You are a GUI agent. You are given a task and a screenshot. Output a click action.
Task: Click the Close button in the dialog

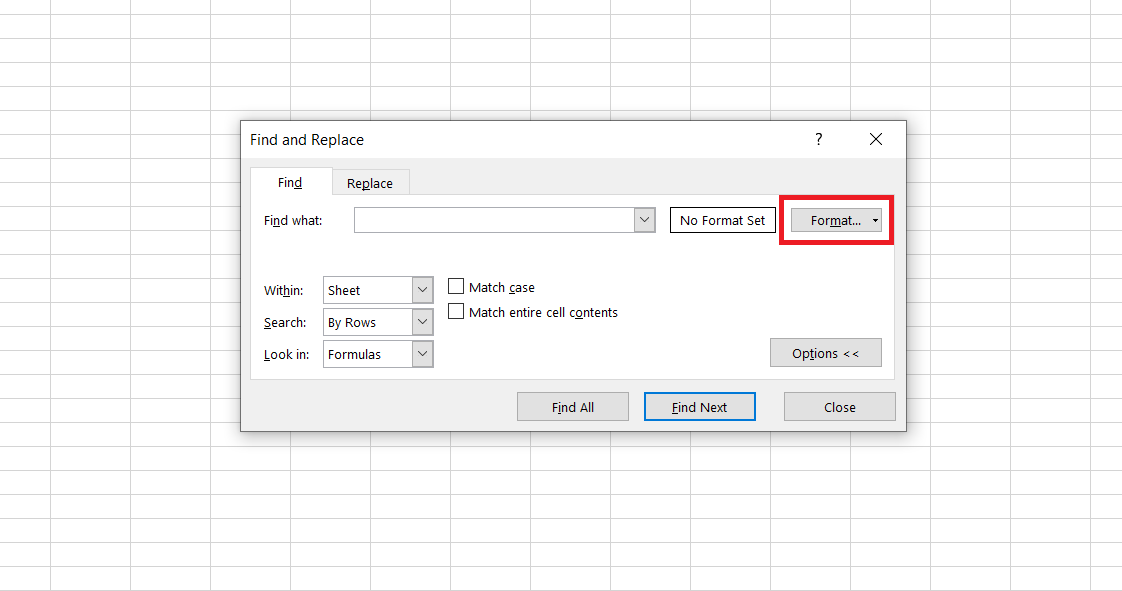click(840, 406)
